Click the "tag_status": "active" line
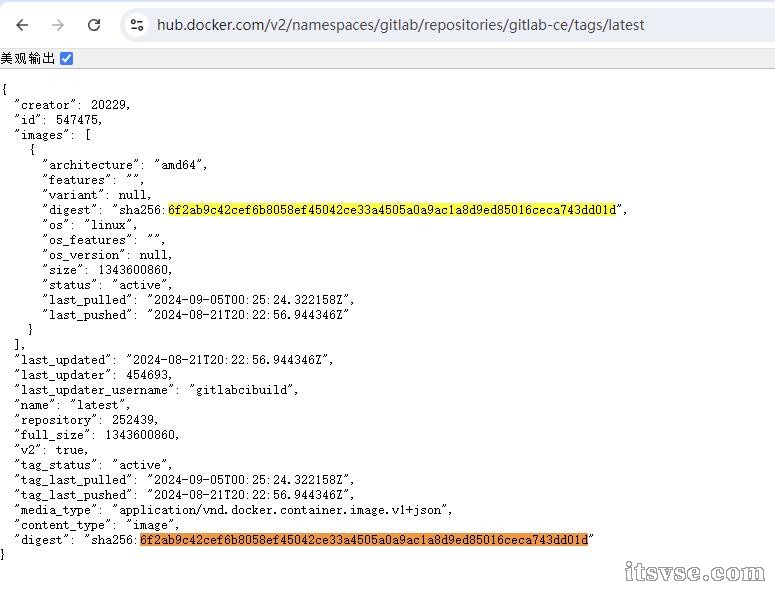 pyautogui.click(x=93, y=465)
